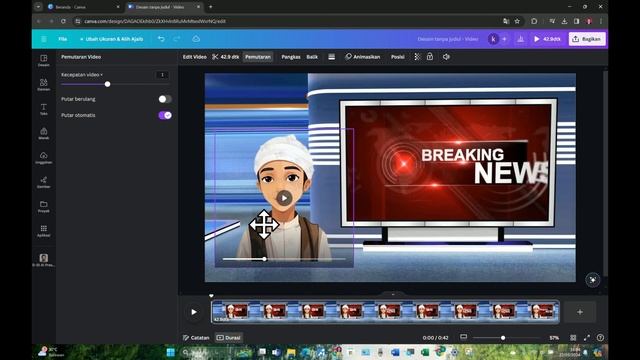Click the K user avatar
The image size is (640, 360).
click(493, 39)
